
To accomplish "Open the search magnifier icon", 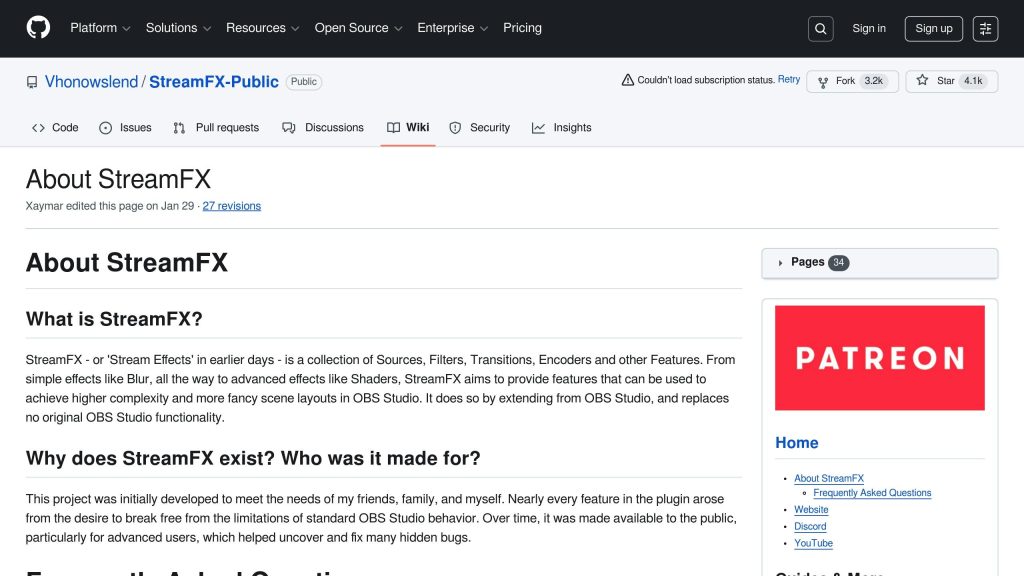I will click(820, 28).
